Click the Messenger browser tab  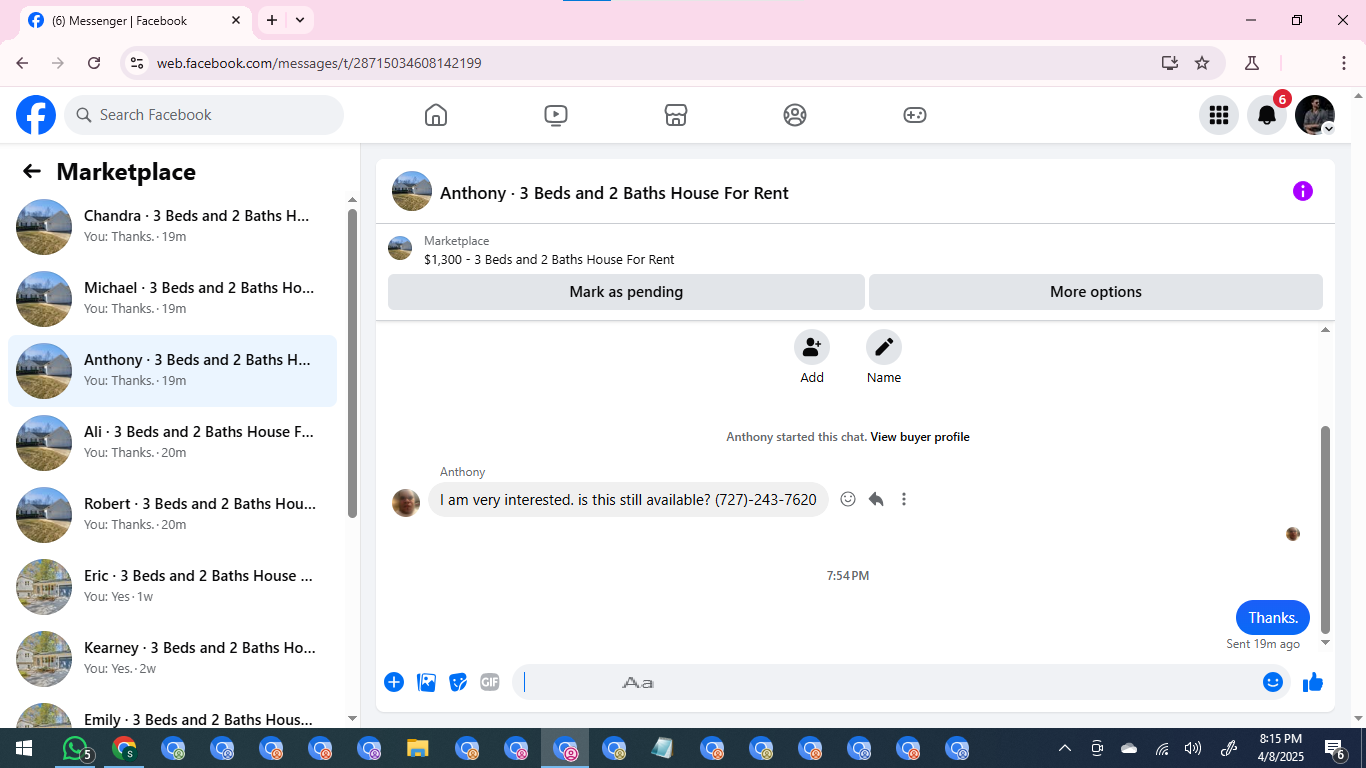(x=135, y=20)
